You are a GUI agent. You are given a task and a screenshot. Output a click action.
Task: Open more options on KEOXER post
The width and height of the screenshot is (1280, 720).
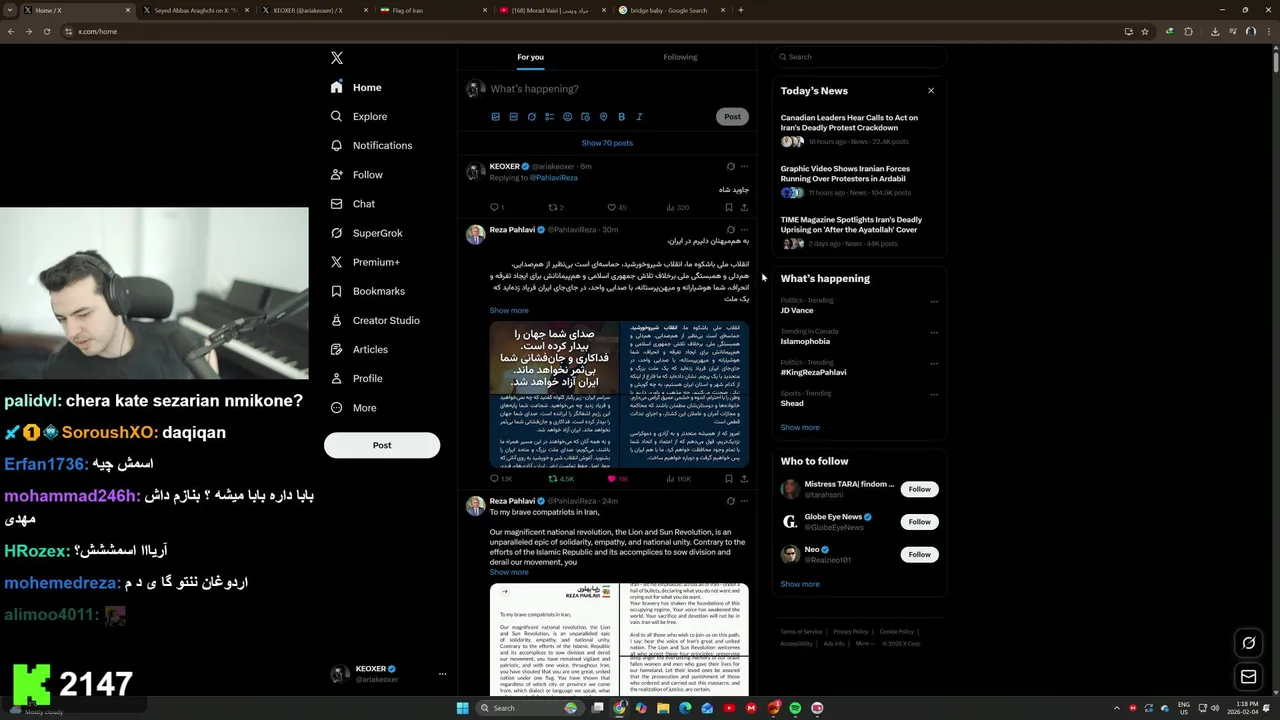[744, 167]
